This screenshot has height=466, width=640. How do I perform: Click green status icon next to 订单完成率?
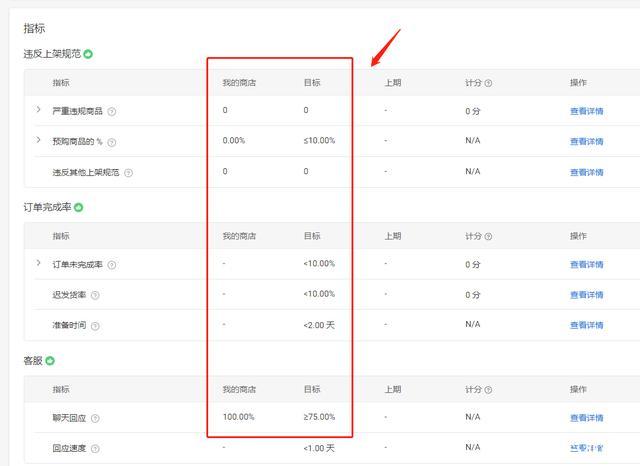click(79, 207)
